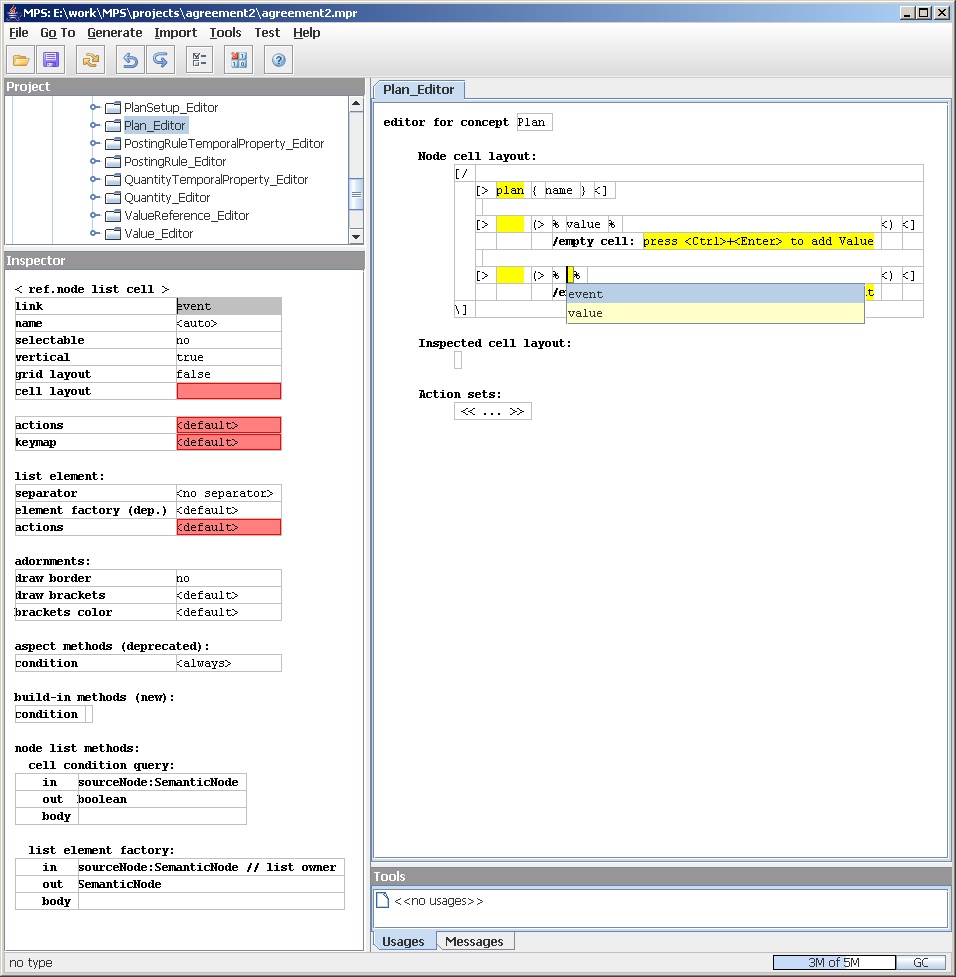The image size is (956, 977).
Task: Switch to the Messages tab
Action: pos(474,941)
